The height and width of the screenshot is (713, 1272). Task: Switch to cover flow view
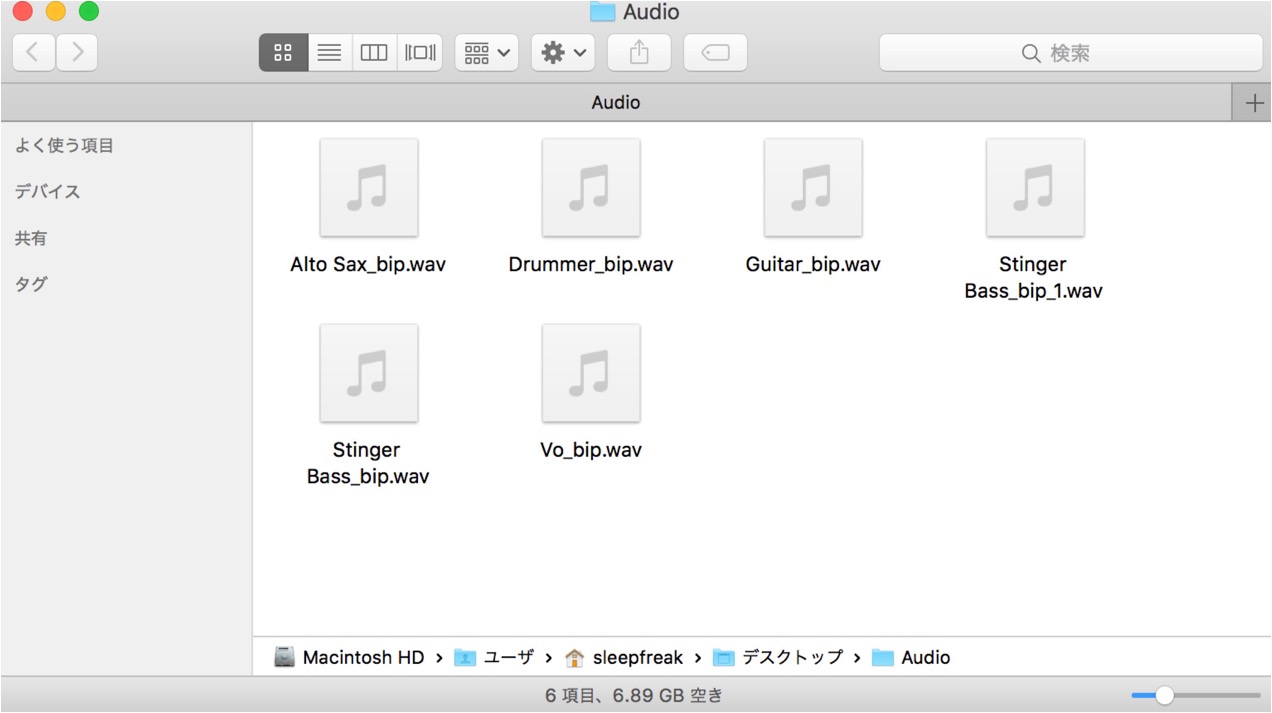tap(420, 53)
